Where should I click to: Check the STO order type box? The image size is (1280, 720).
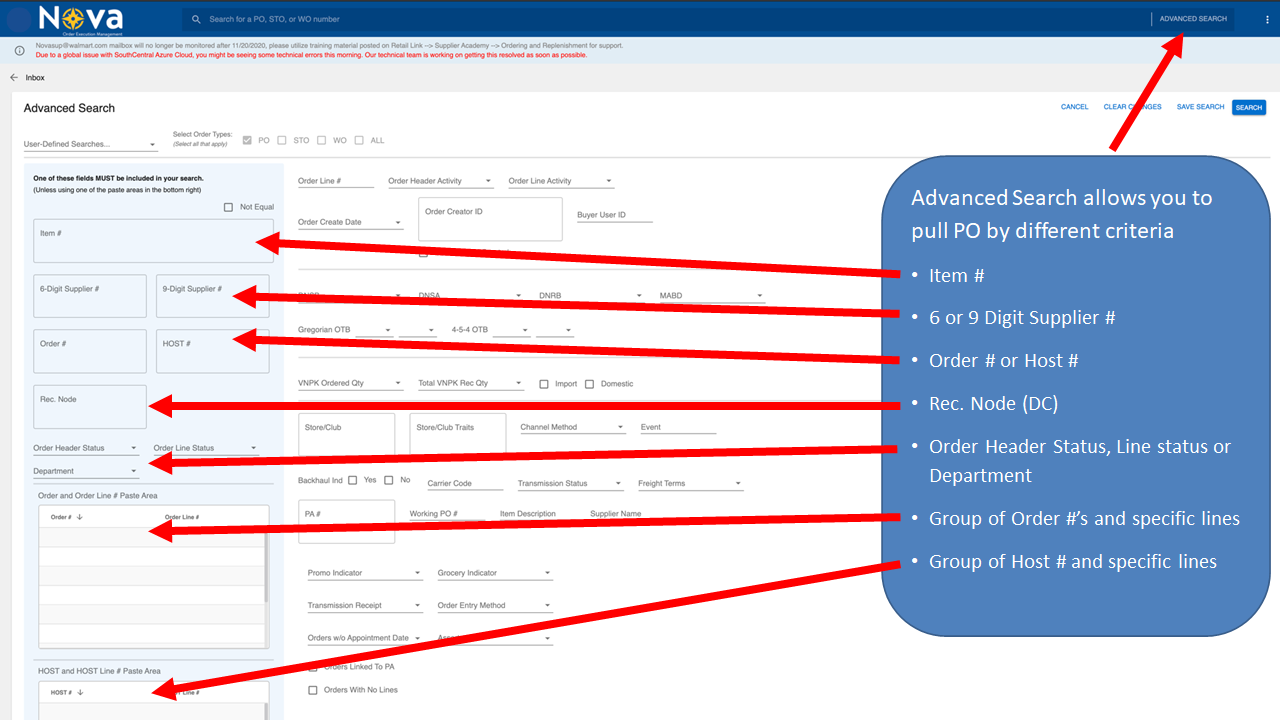282,140
